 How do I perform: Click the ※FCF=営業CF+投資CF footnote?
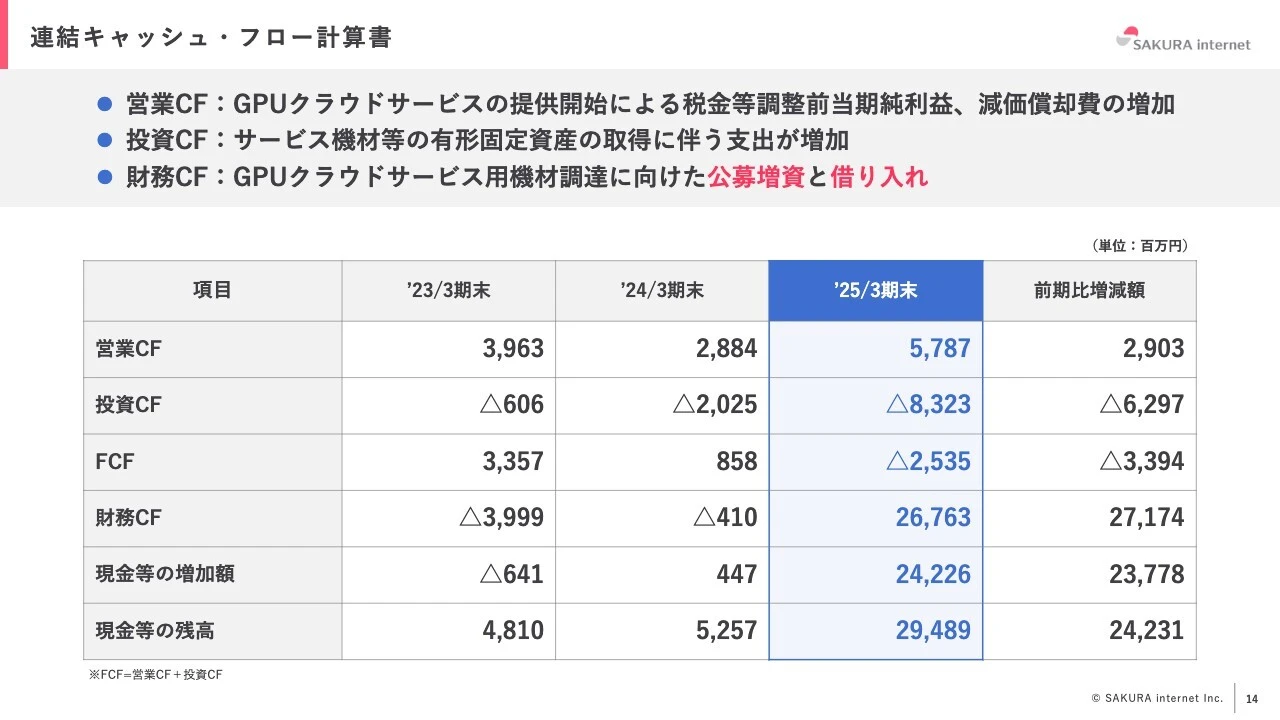click(x=156, y=675)
